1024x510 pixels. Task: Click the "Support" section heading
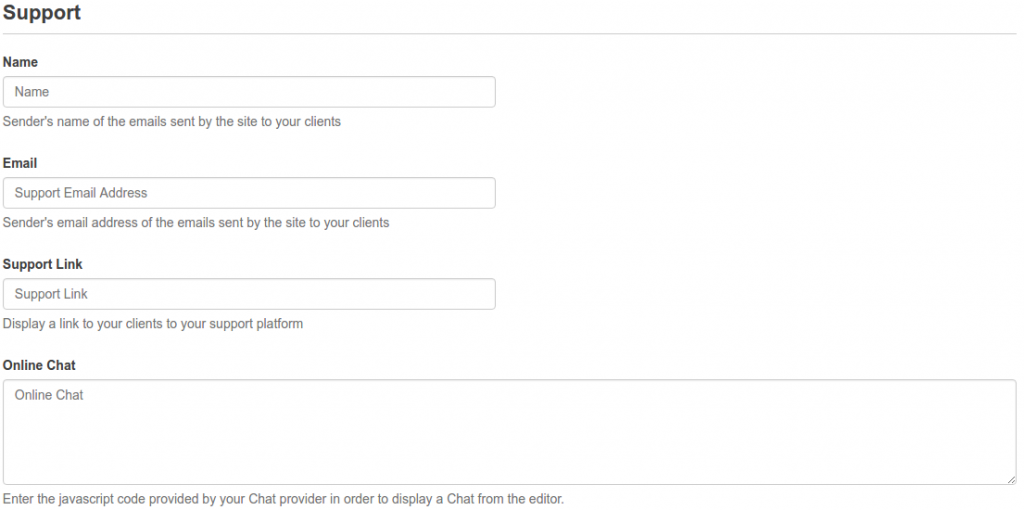coord(42,13)
